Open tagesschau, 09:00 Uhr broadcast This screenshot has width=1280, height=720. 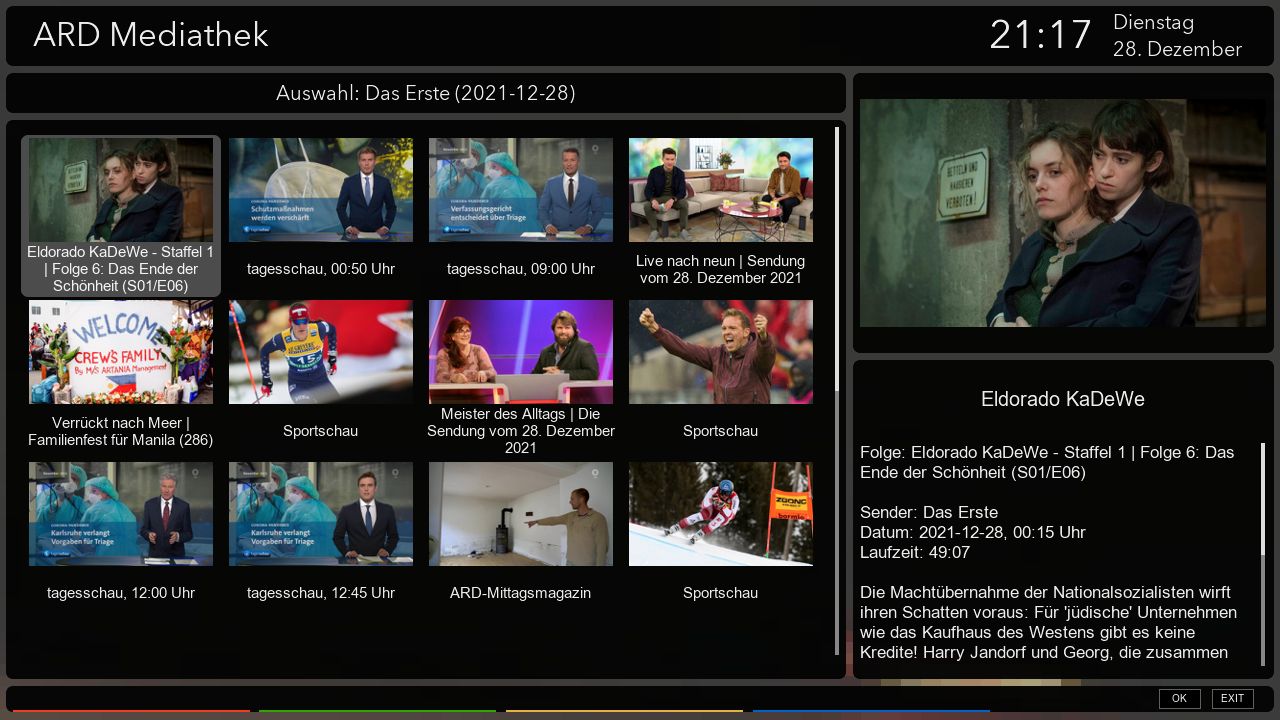pyautogui.click(x=520, y=190)
